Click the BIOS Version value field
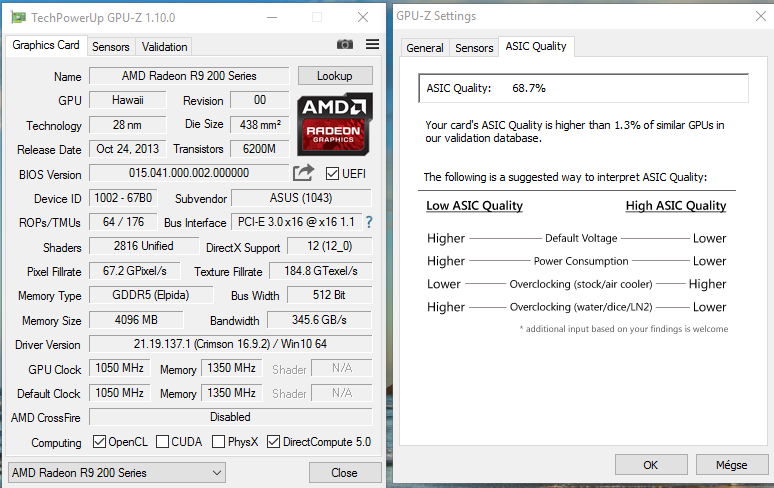 tap(189, 173)
